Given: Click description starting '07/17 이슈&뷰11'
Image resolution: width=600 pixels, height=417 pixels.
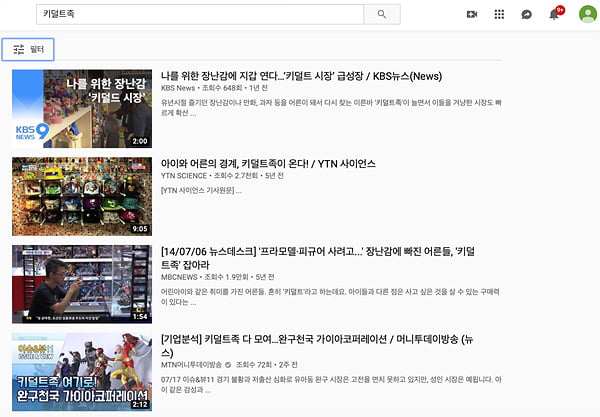Looking at the screenshot, I should [x=331, y=384].
